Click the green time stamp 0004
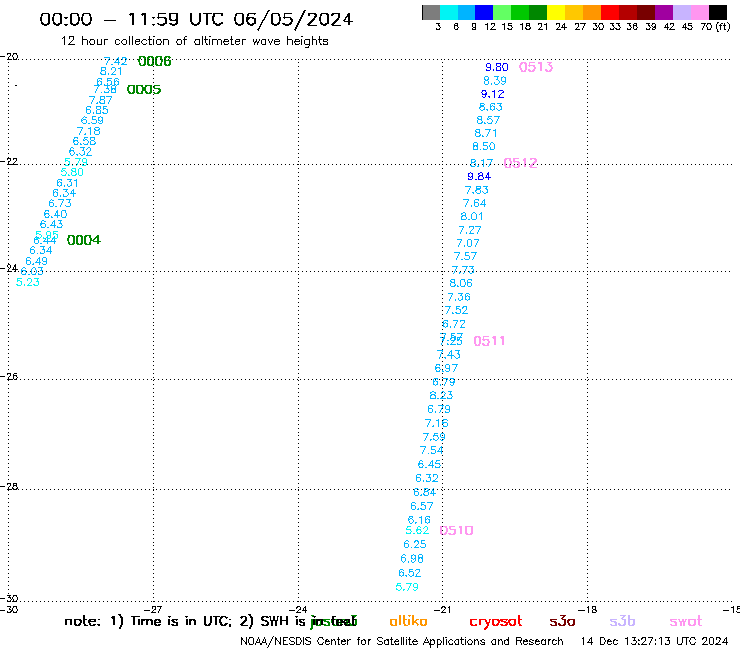The image size is (740, 650). [84, 240]
